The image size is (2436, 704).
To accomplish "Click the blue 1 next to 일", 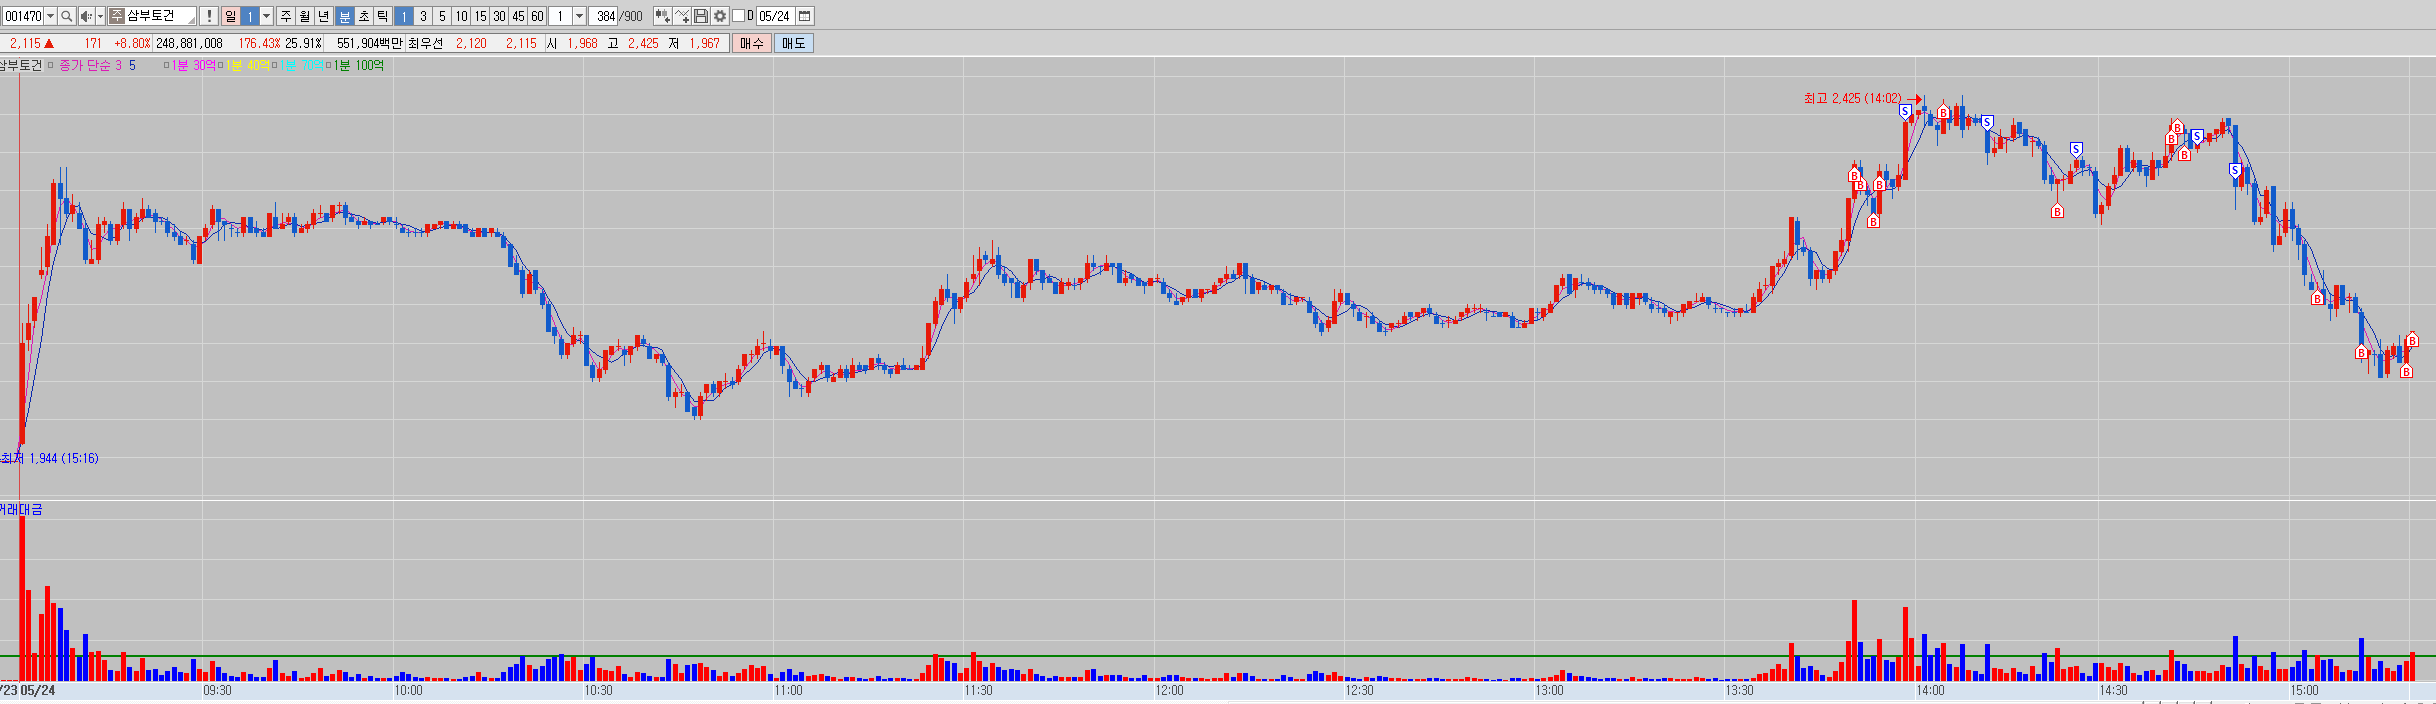I will (250, 16).
